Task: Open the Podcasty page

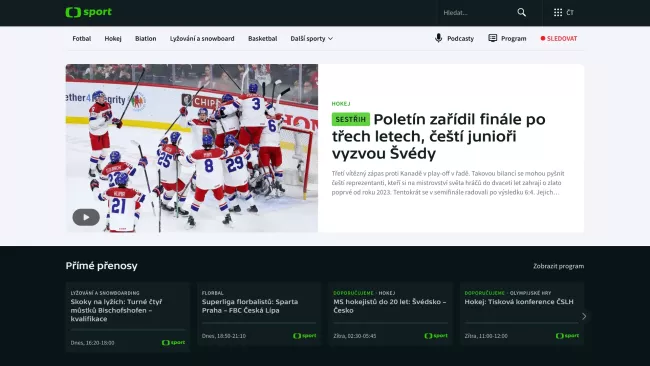Action: tap(460, 39)
